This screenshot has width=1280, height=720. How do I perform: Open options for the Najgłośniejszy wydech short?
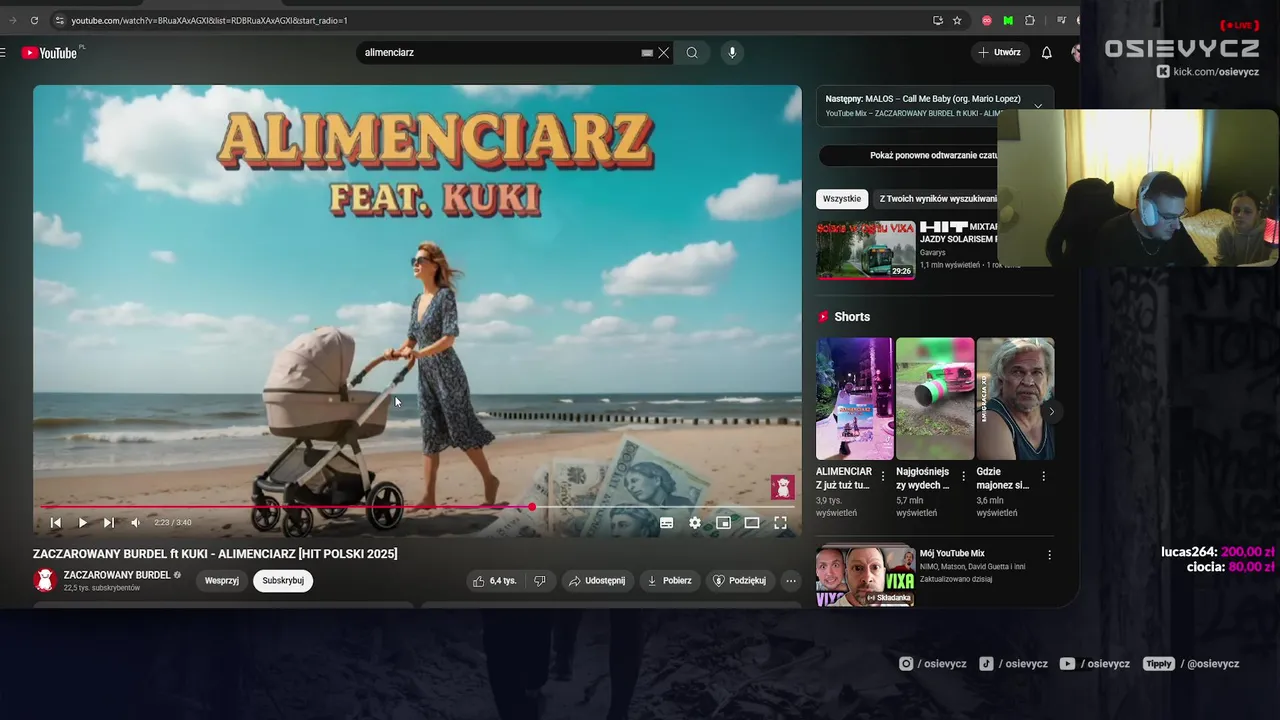pyautogui.click(x=963, y=477)
